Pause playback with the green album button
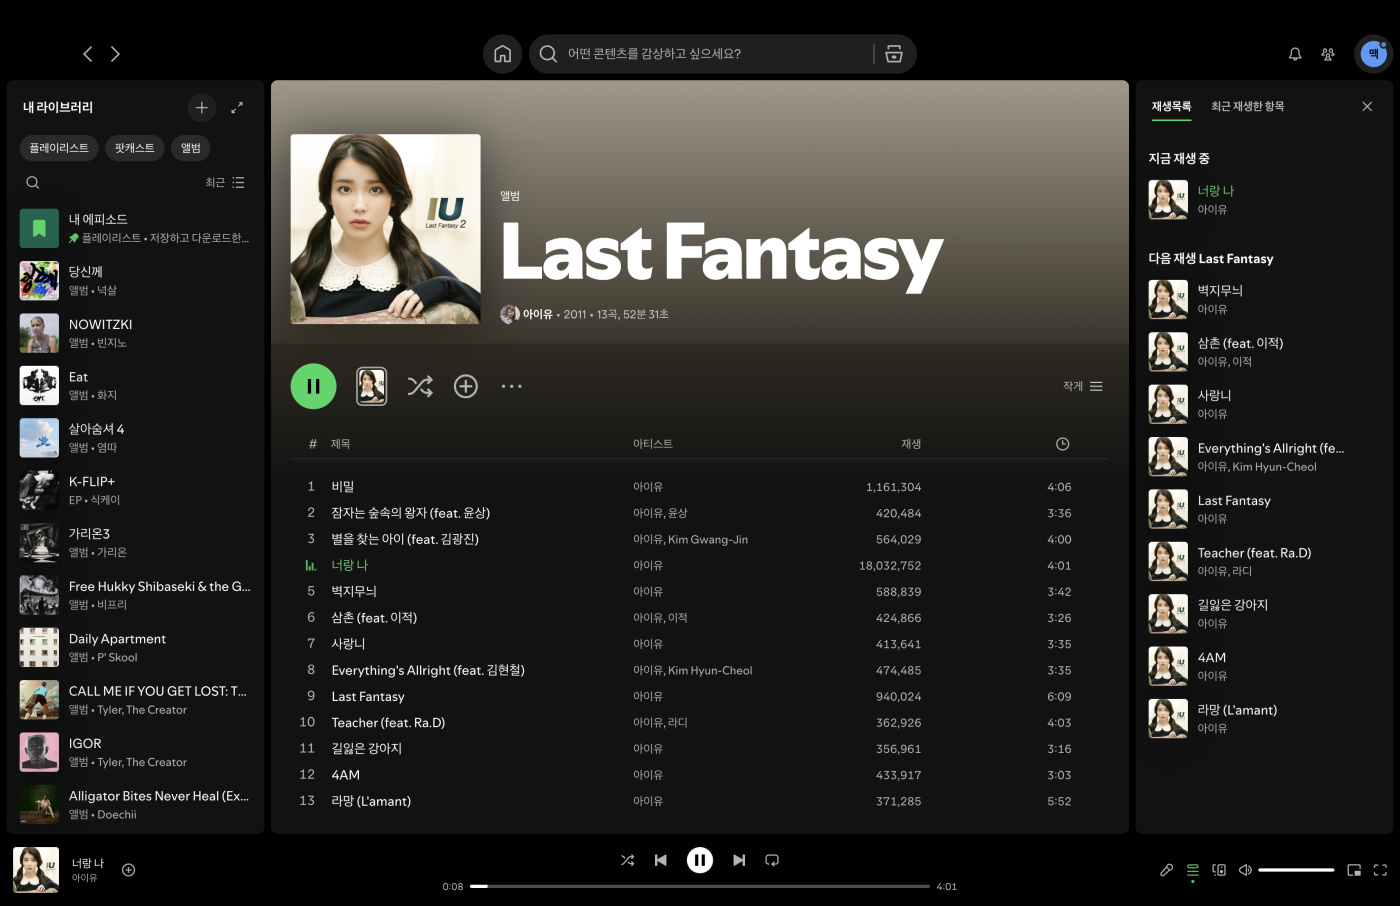The width and height of the screenshot is (1400, 906). [x=313, y=386]
